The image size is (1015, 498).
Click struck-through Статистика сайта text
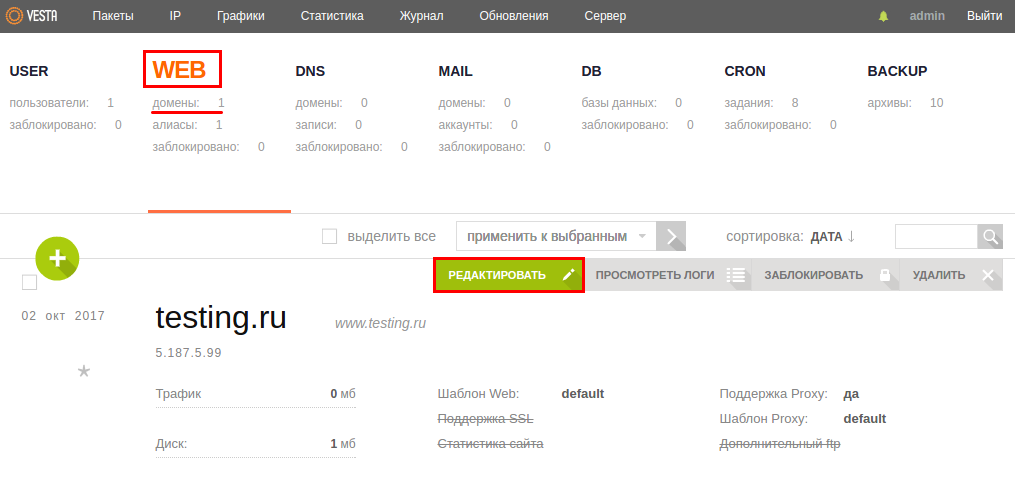[x=491, y=444]
